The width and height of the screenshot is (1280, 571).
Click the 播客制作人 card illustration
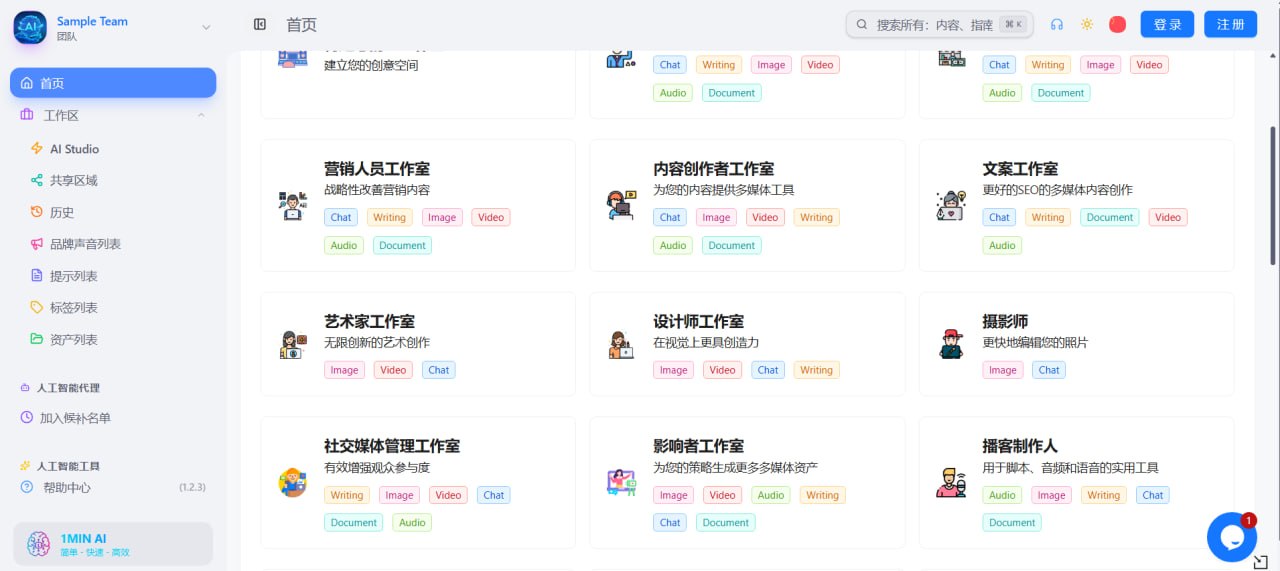[951, 483]
